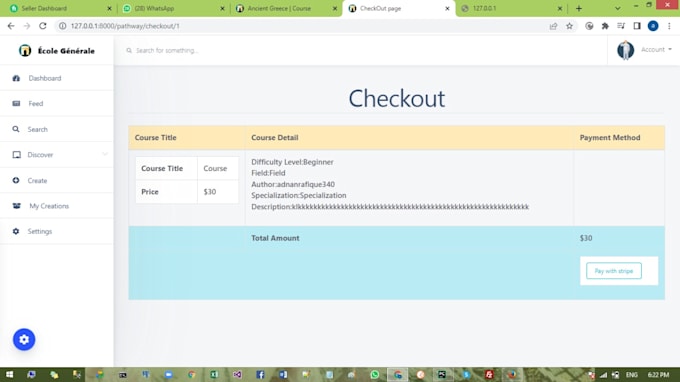Click the 6:22 PM clock

click(x=658, y=375)
